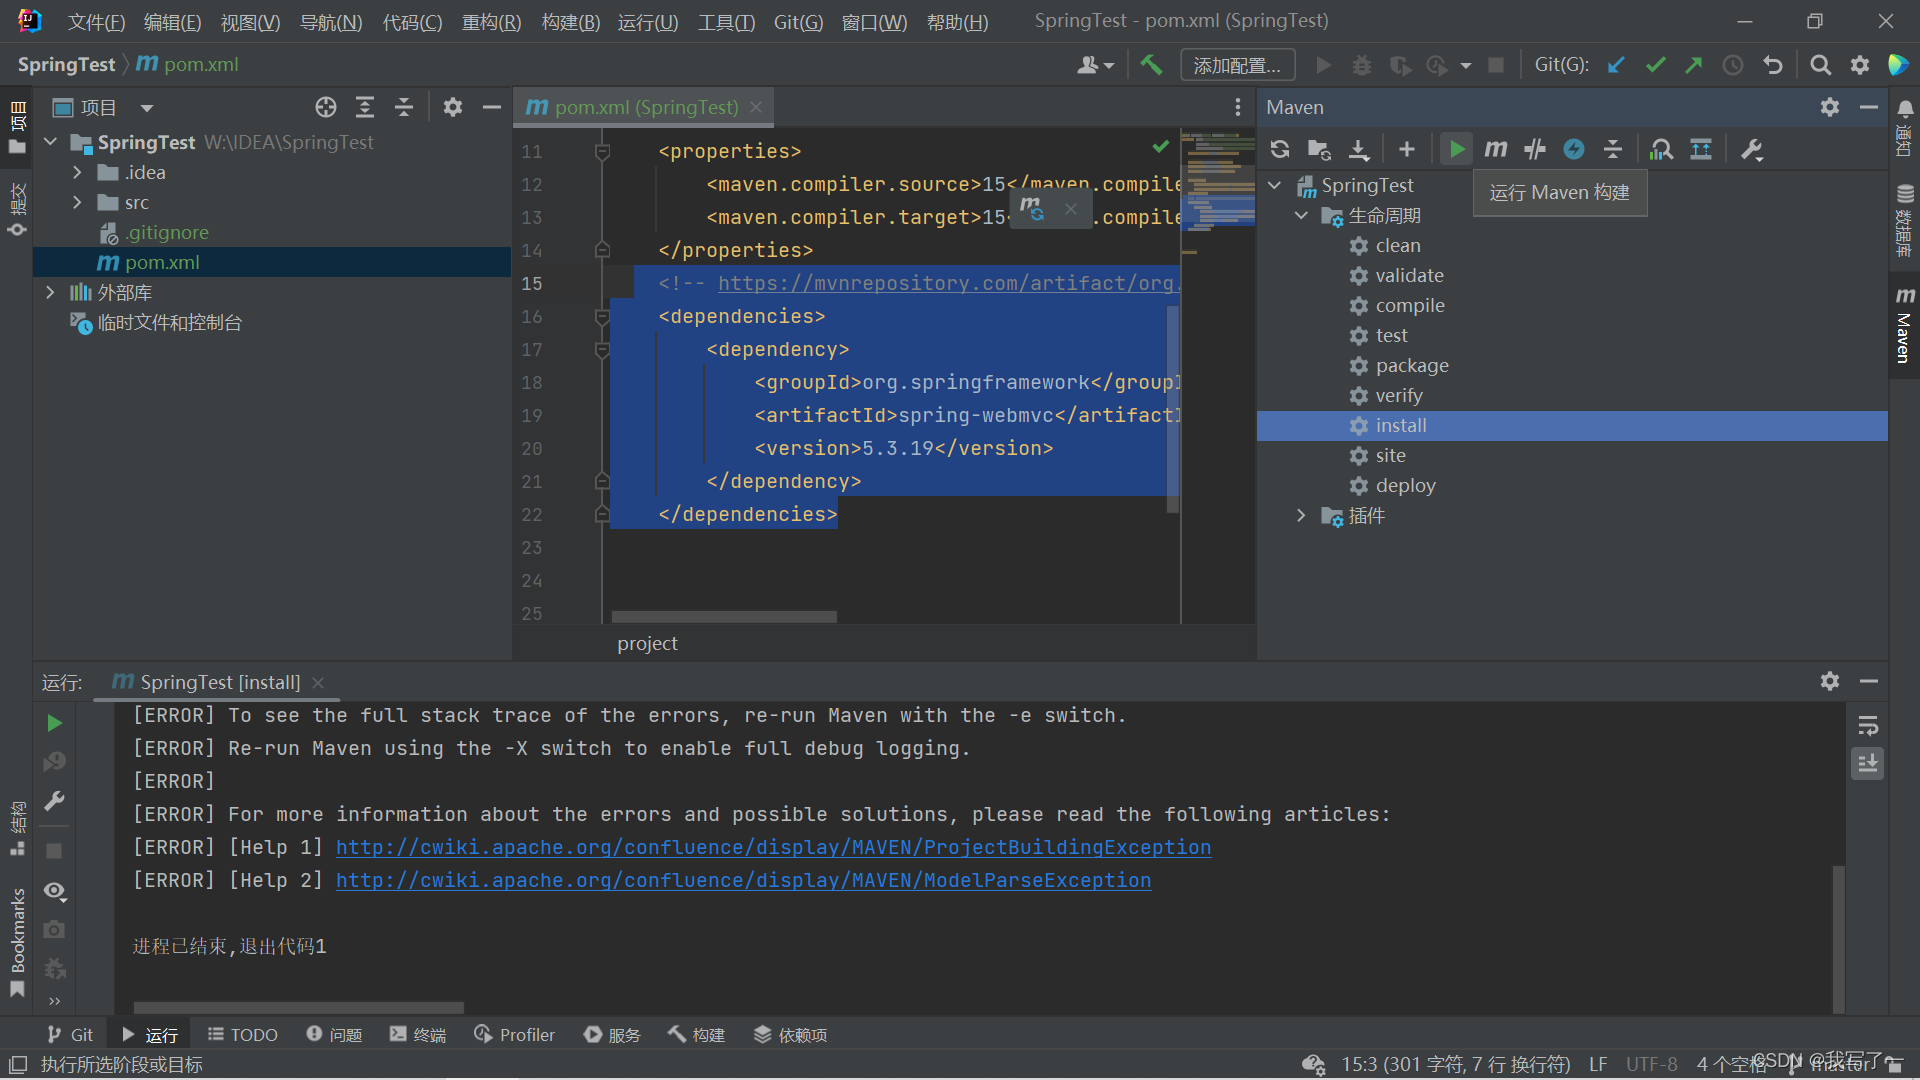The image size is (1920, 1080).
Task: Switch to the Profiler tool tab
Action: [515, 1035]
